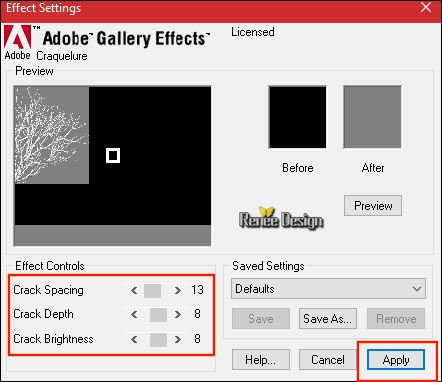Image resolution: width=442 pixels, height=382 pixels.
Task: Expand the Defaults saved settings dropdown
Action: [328, 289]
